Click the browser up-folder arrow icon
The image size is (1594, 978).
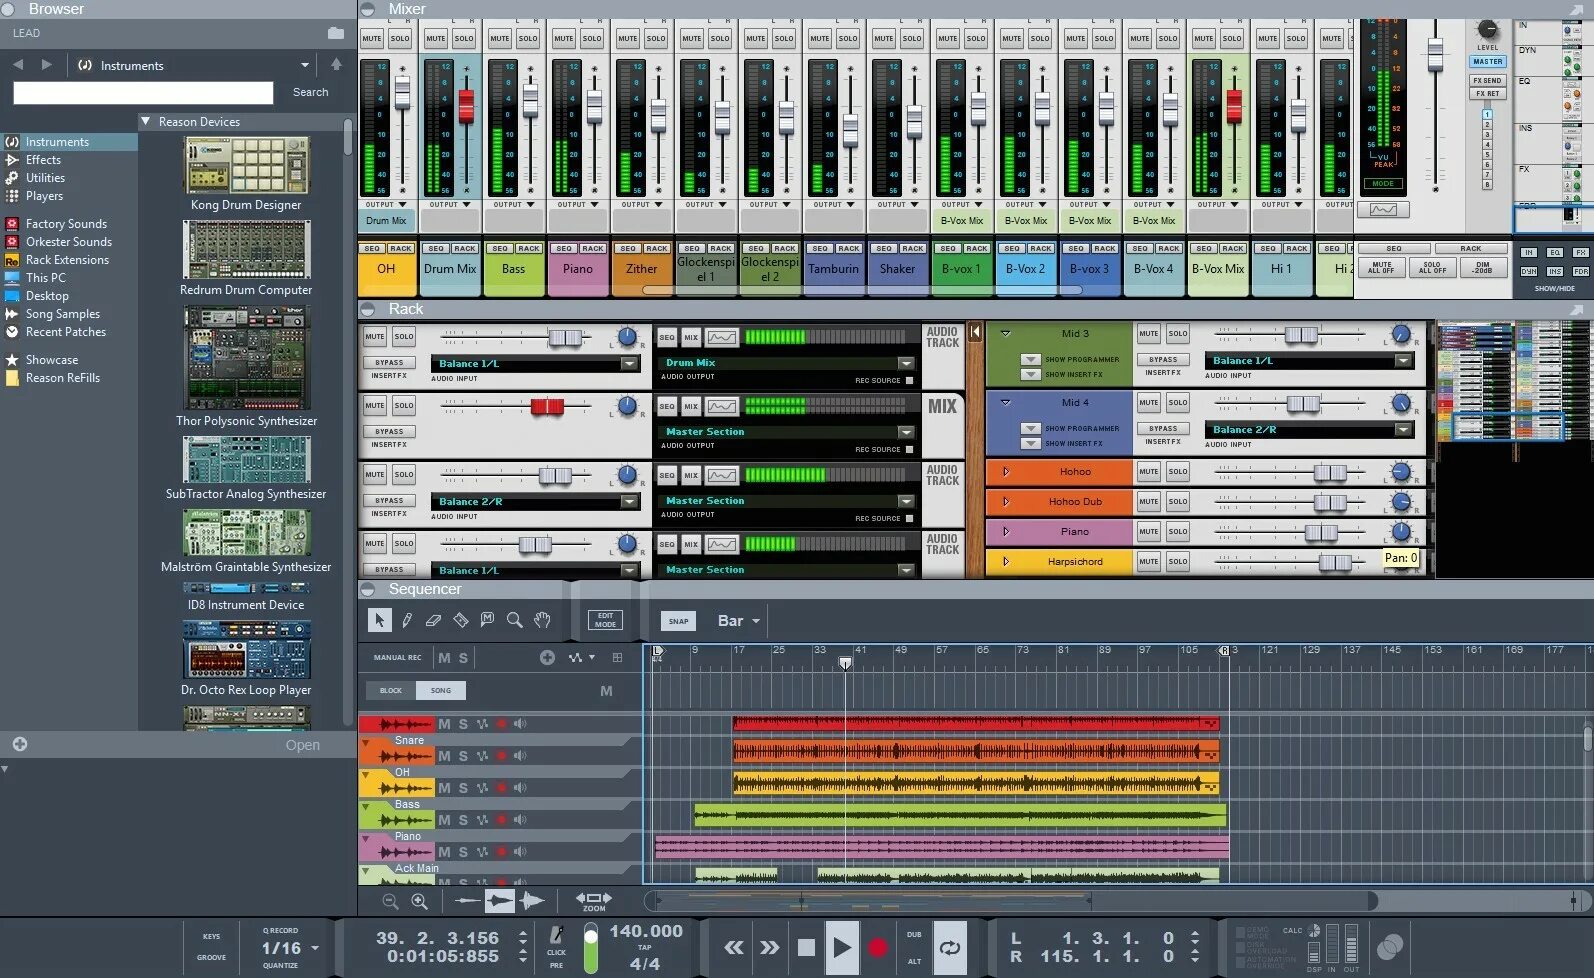[336, 65]
